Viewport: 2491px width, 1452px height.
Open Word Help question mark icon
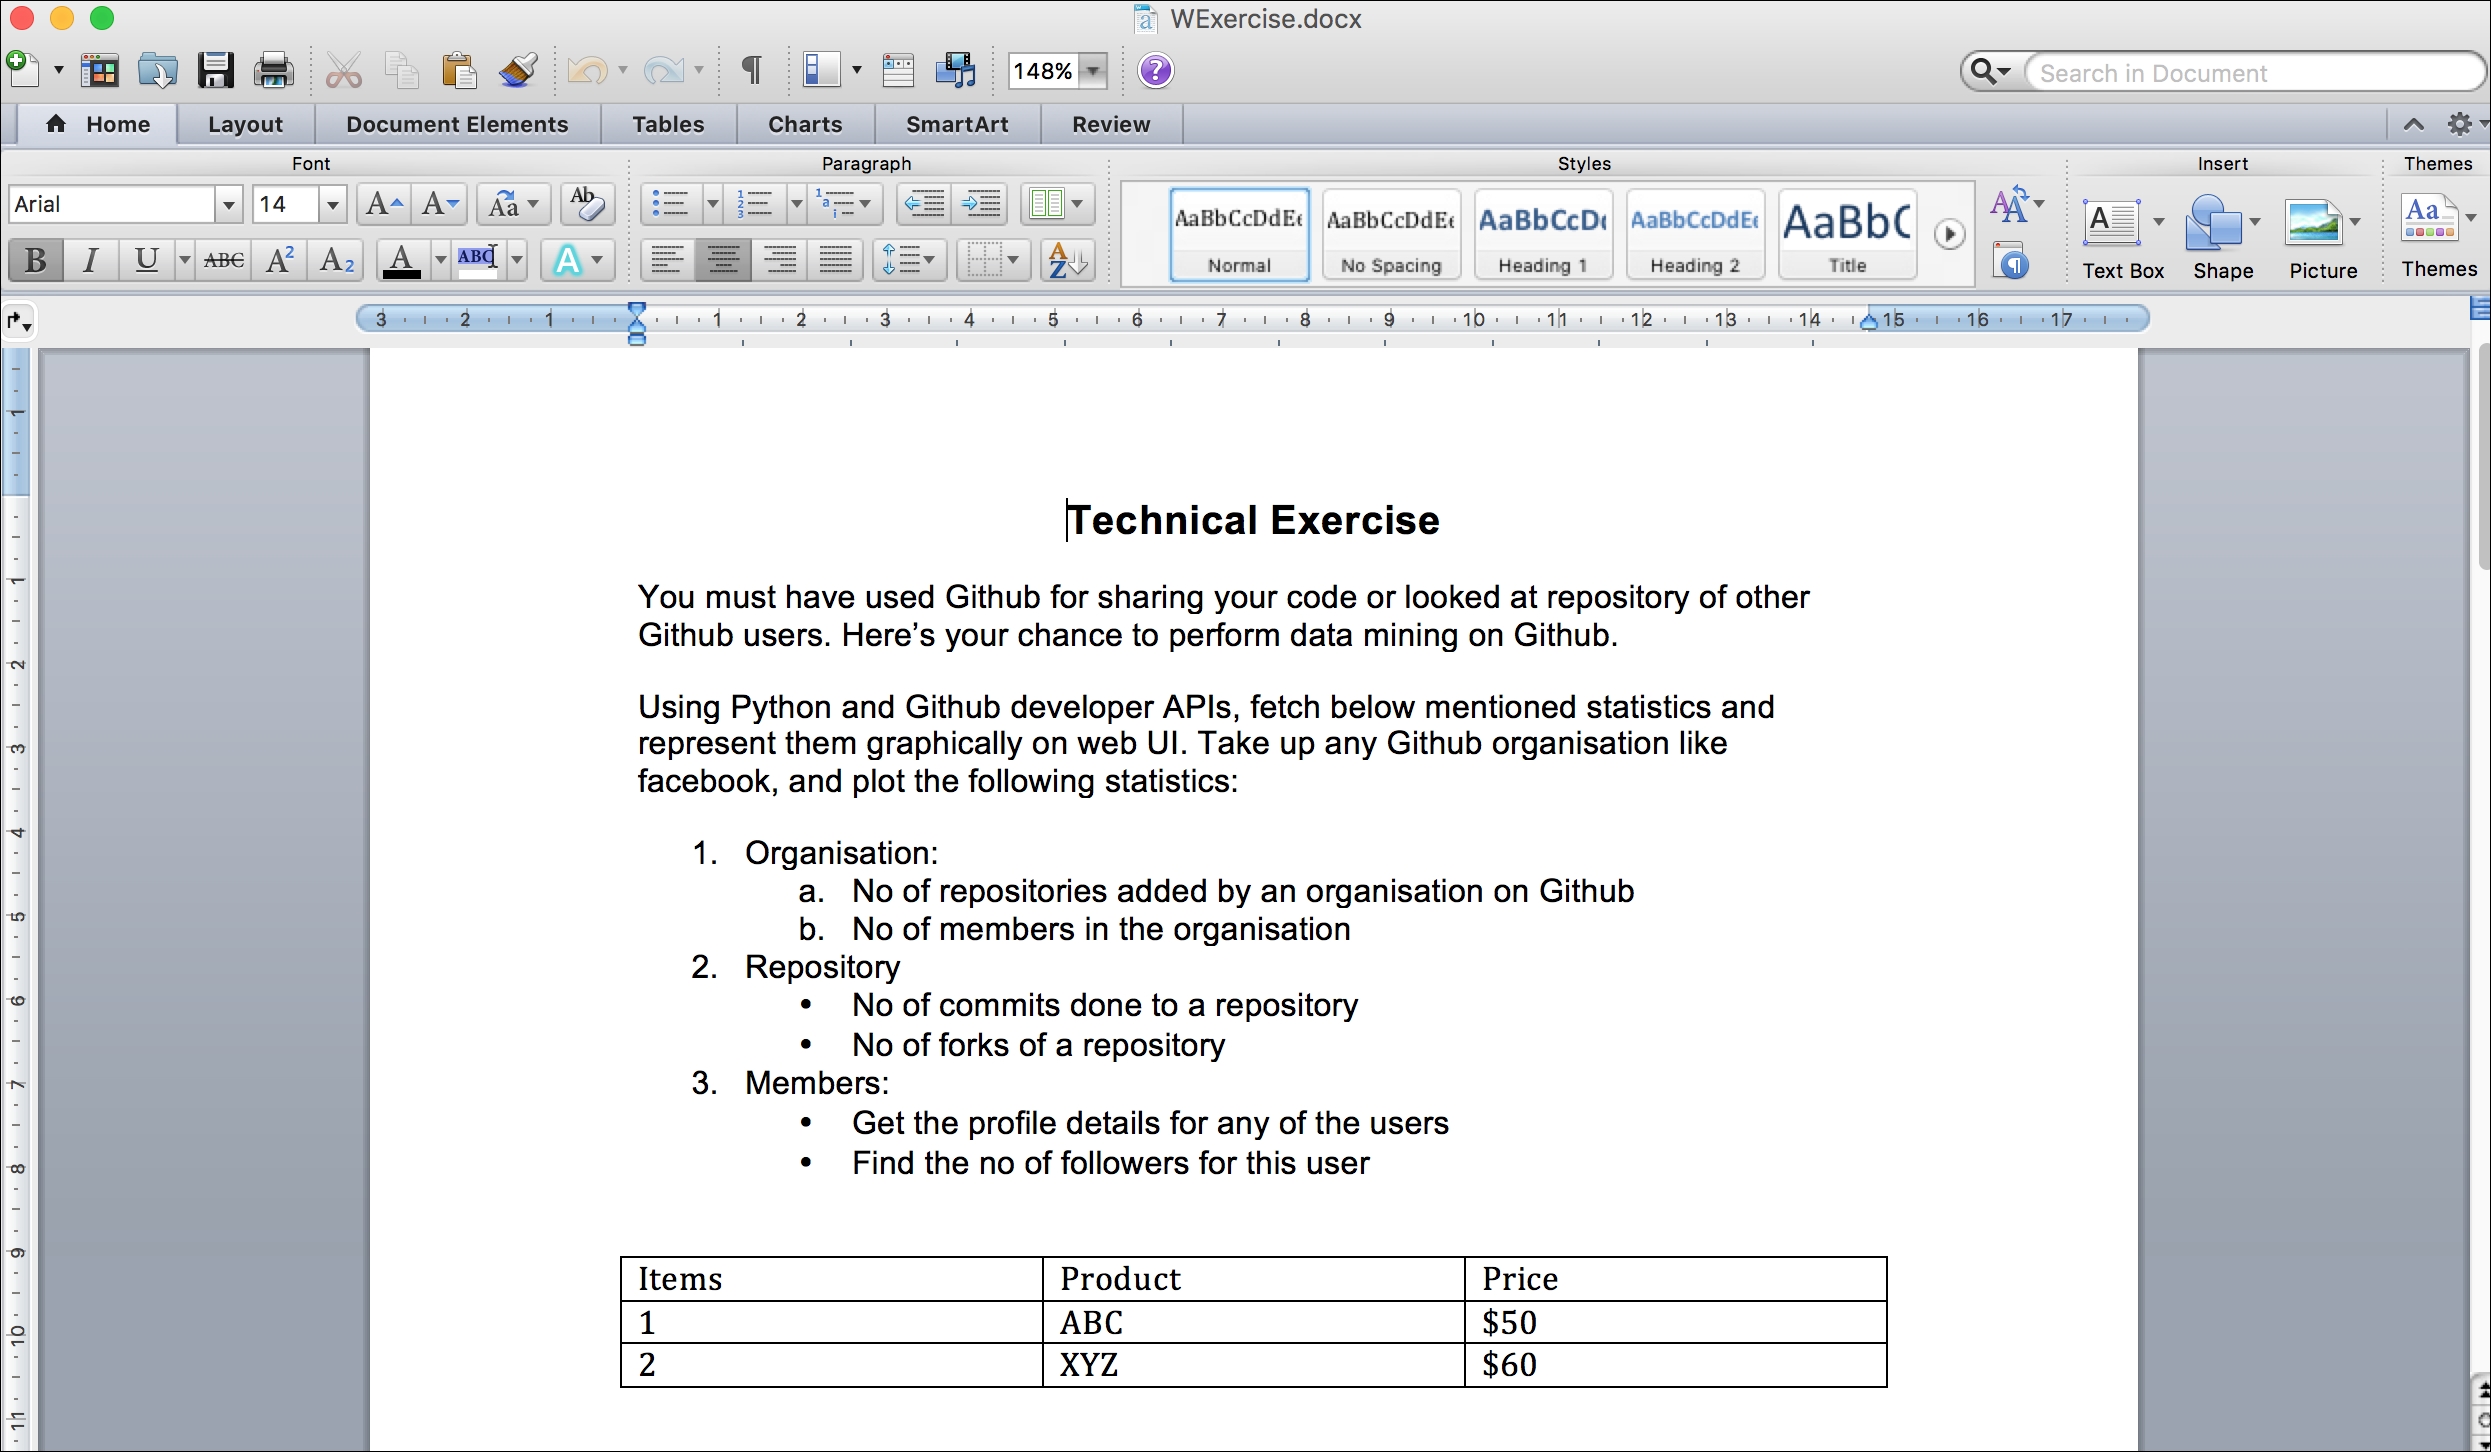1156,71
